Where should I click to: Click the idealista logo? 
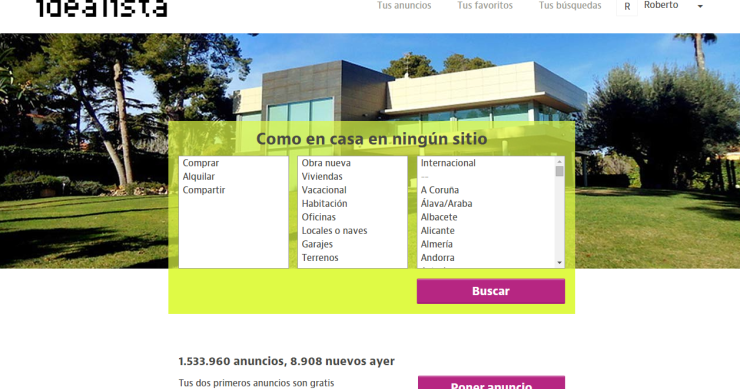pos(101,8)
